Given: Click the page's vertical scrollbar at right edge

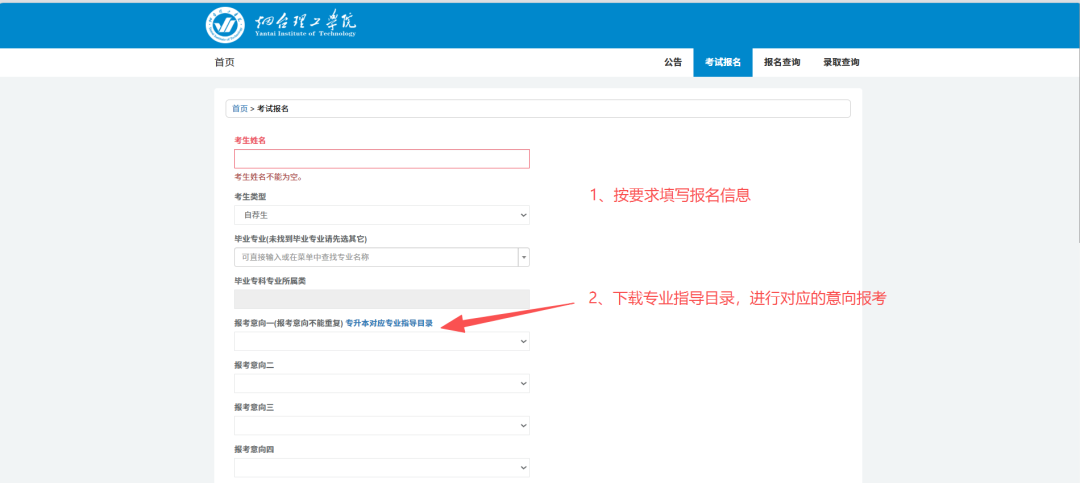Looking at the screenshot, I should click(1075, 150).
